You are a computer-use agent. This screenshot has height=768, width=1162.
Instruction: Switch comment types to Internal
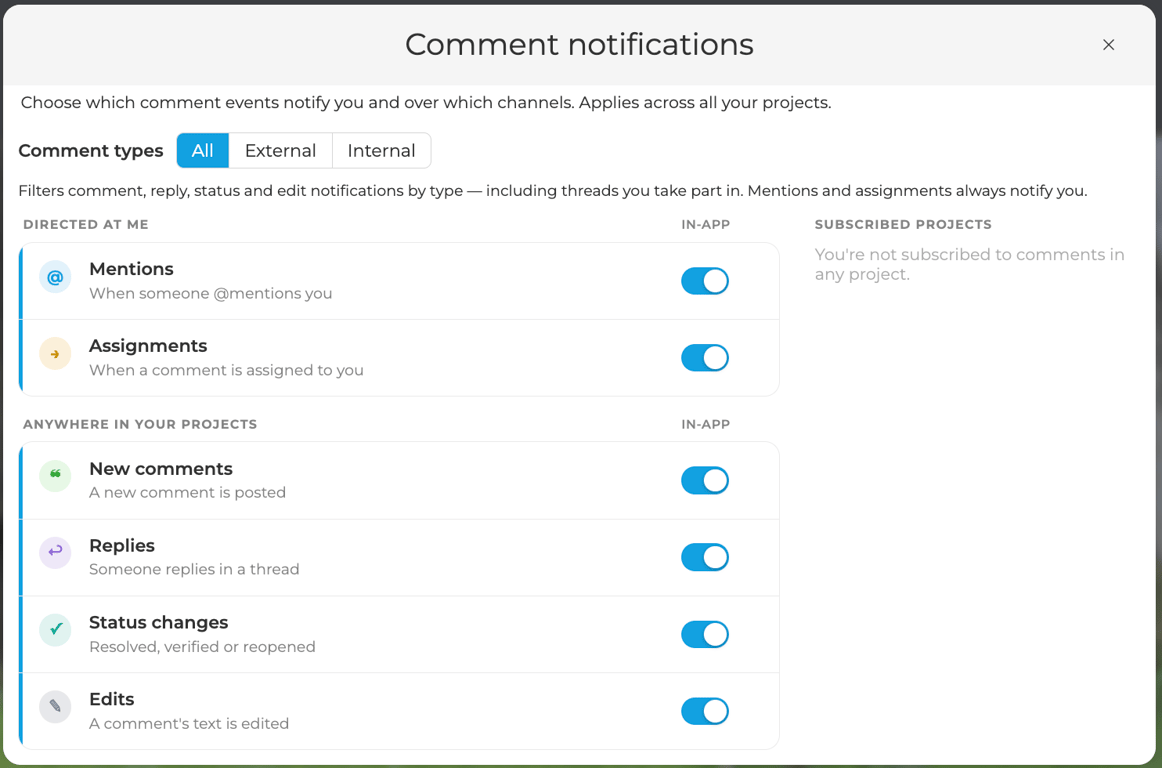pos(382,150)
